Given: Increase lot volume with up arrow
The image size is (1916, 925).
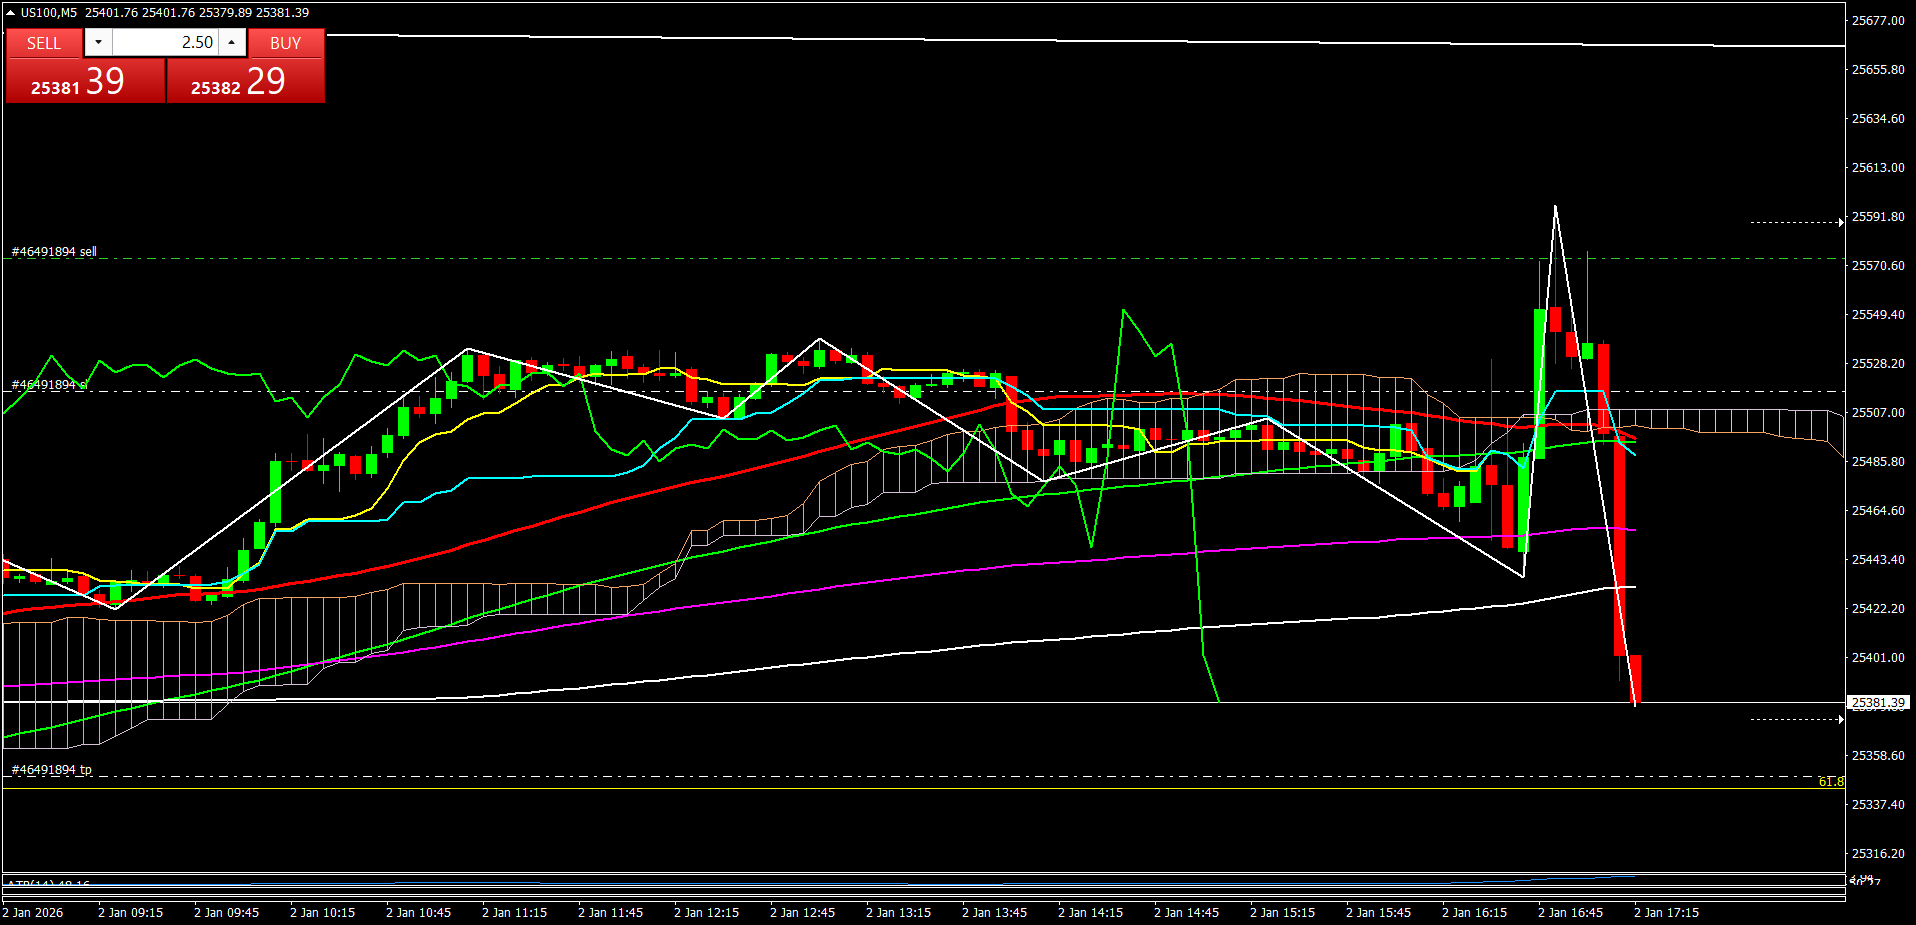Looking at the screenshot, I should point(232,43).
